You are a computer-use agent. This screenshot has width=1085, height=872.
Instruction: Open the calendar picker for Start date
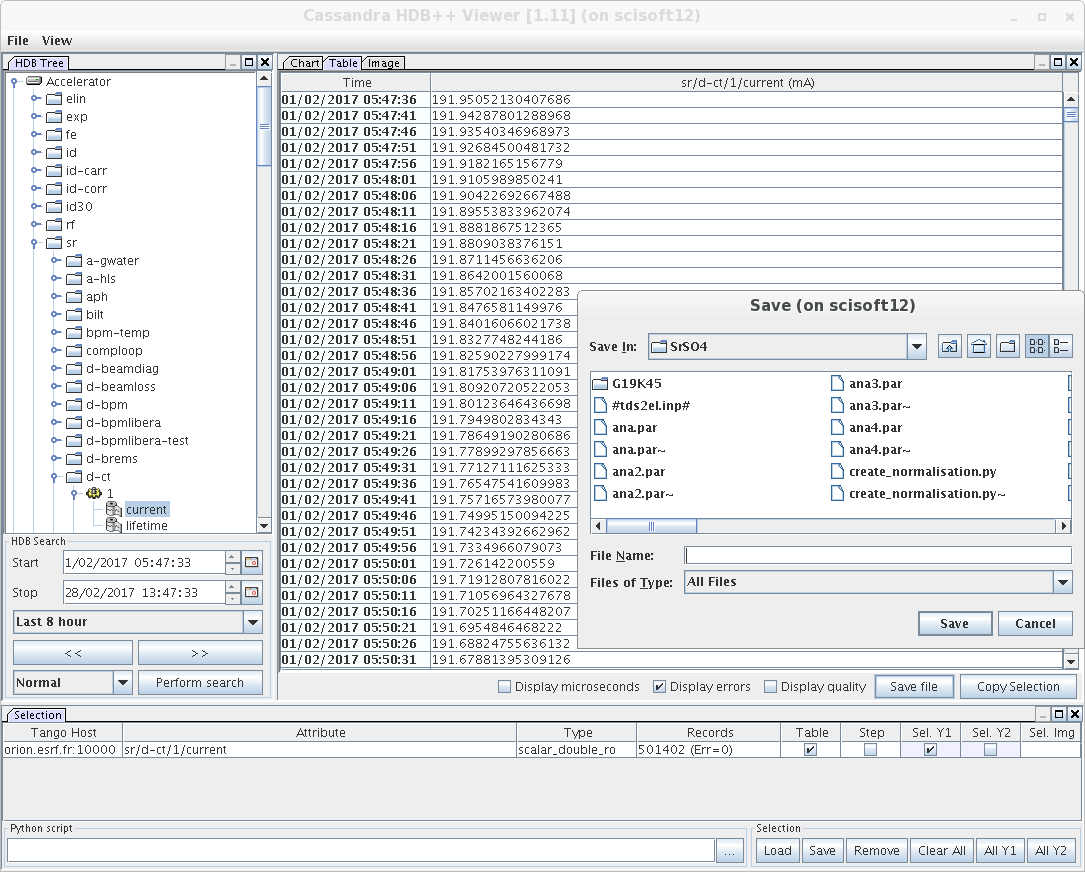click(x=252, y=563)
